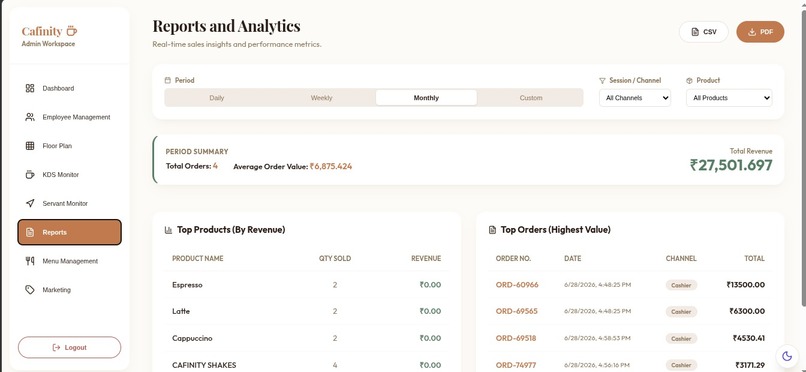Click the bar chart icon beside Top Products
This screenshot has height=372, width=806.
(168, 230)
